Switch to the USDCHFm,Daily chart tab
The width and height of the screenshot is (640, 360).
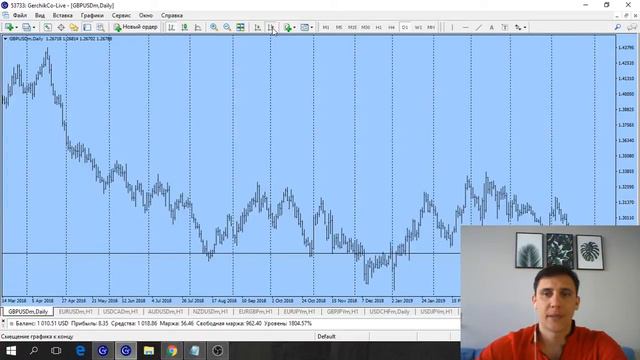coord(389,312)
